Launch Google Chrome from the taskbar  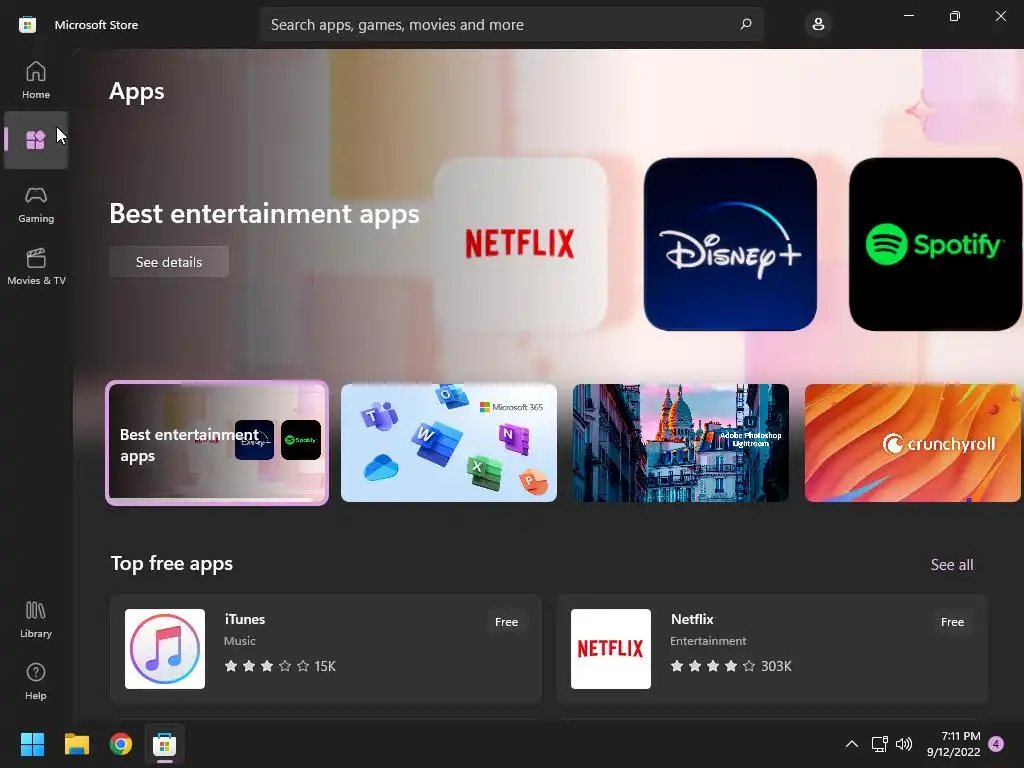click(121, 744)
